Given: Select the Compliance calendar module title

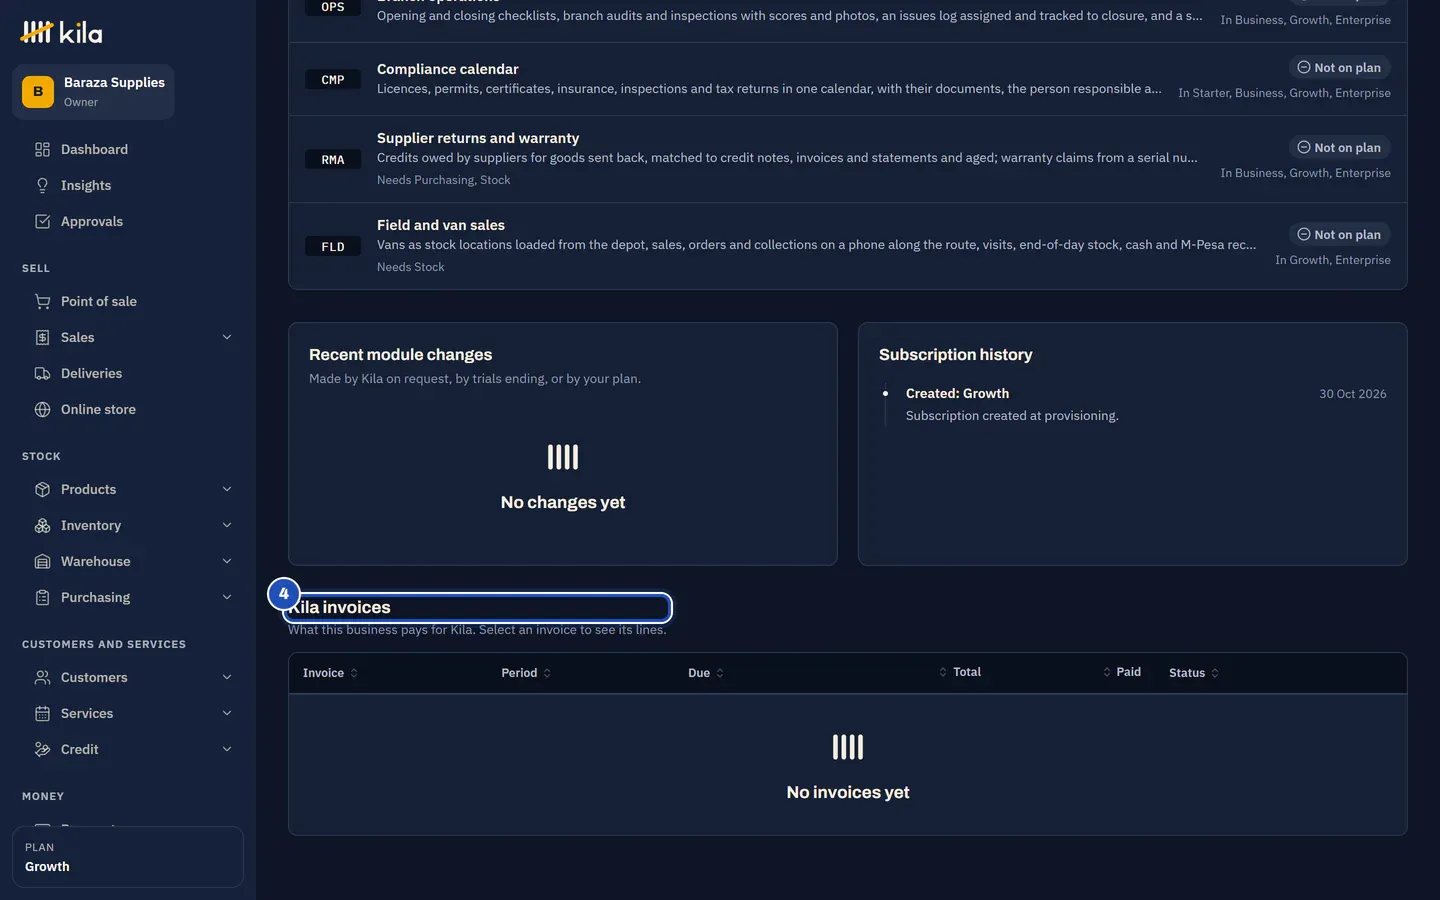Looking at the screenshot, I should tap(447, 69).
